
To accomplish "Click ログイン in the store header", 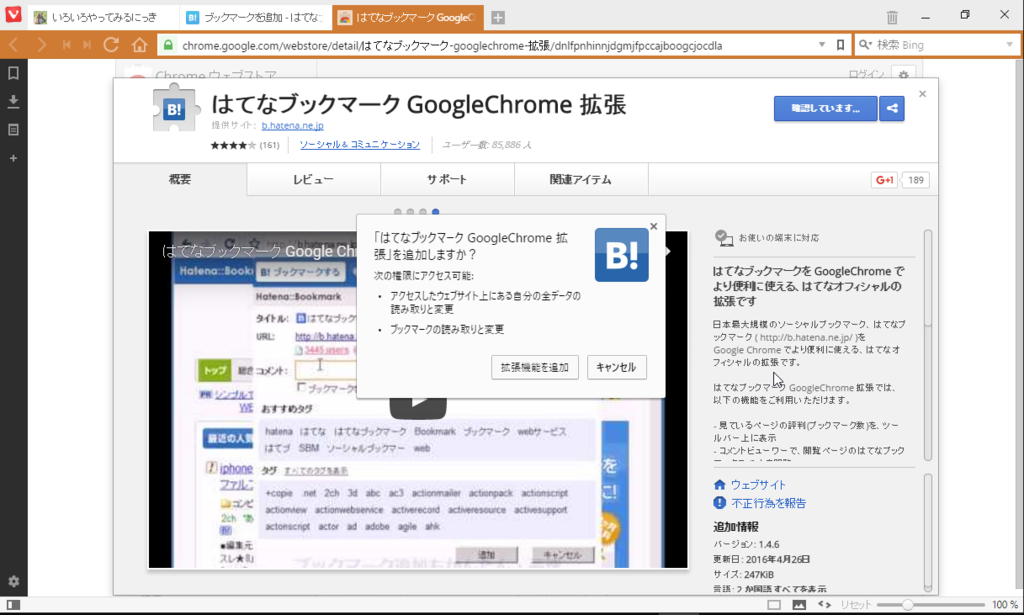I will tap(866, 74).
